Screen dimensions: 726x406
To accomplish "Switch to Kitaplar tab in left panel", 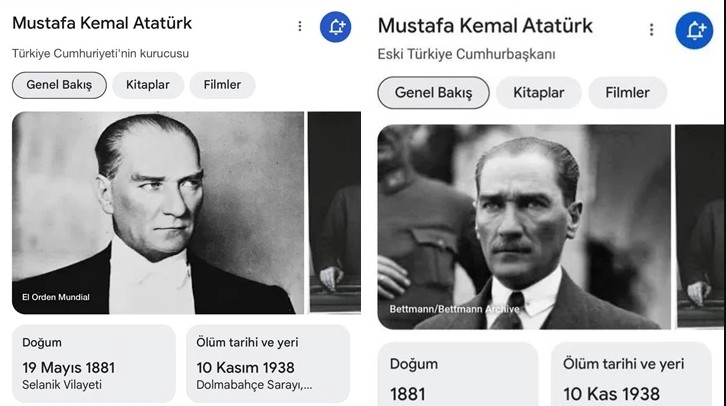I will click(148, 85).
